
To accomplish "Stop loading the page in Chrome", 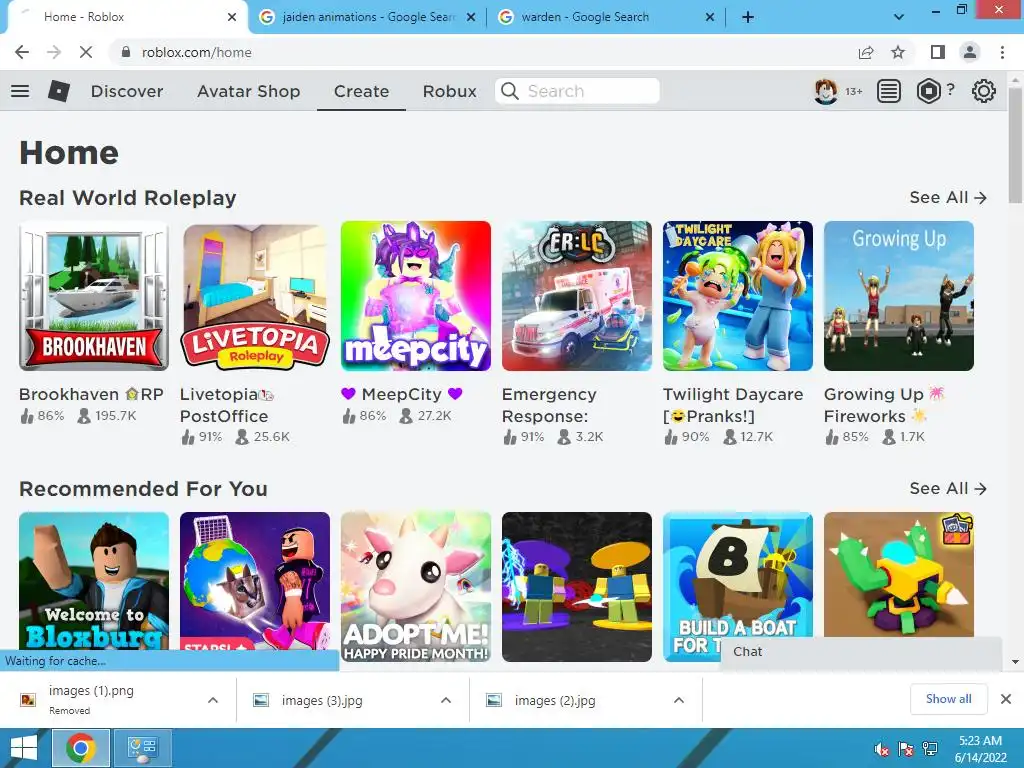I will coord(86,52).
